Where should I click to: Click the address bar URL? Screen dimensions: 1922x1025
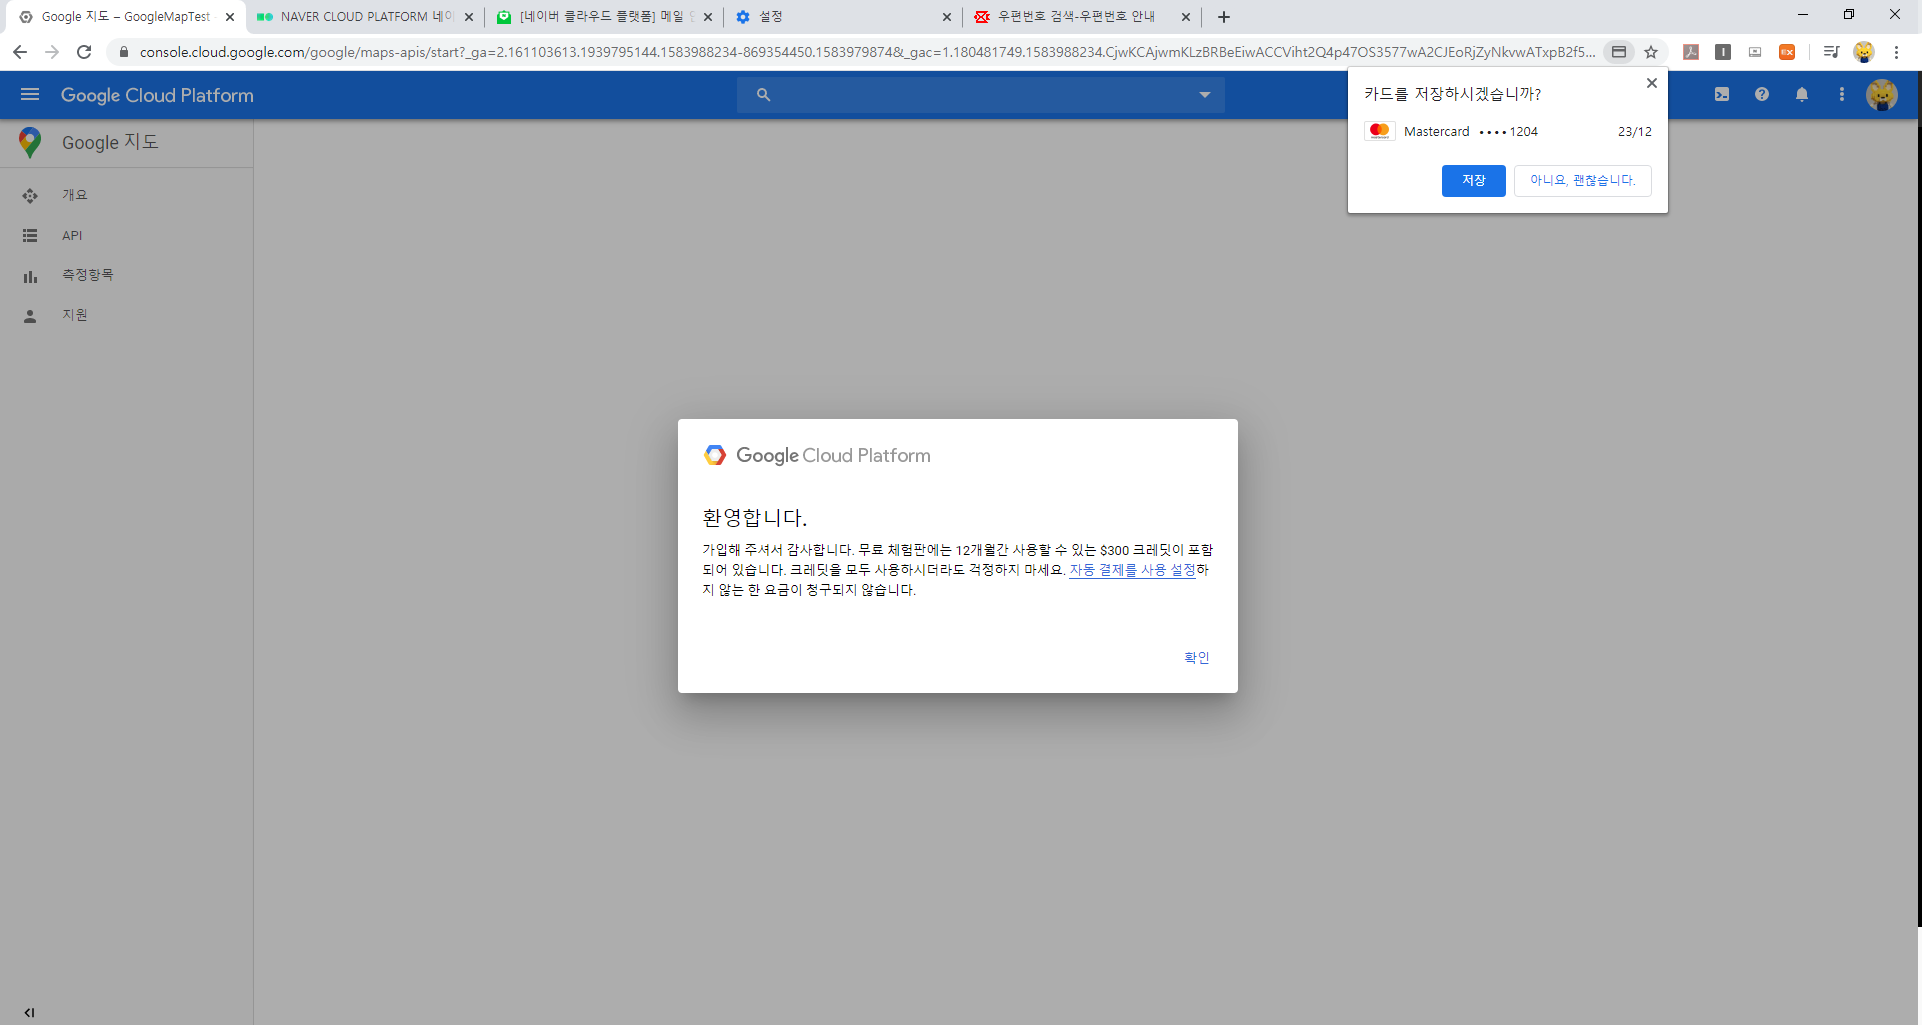point(866,52)
